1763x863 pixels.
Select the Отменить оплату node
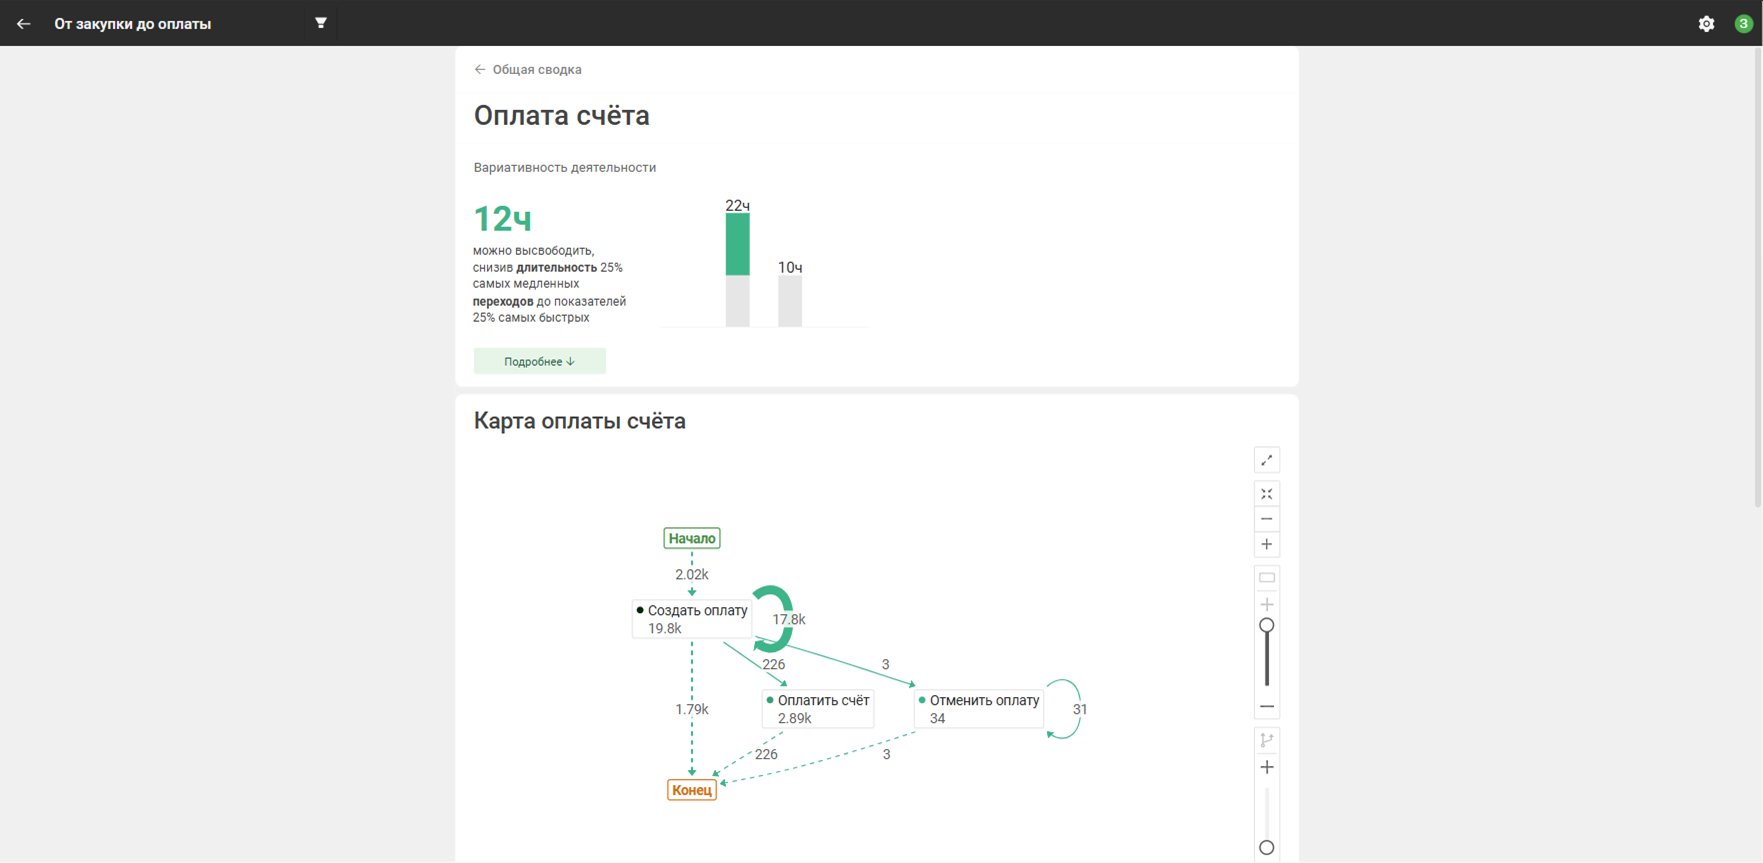(979, 709)
